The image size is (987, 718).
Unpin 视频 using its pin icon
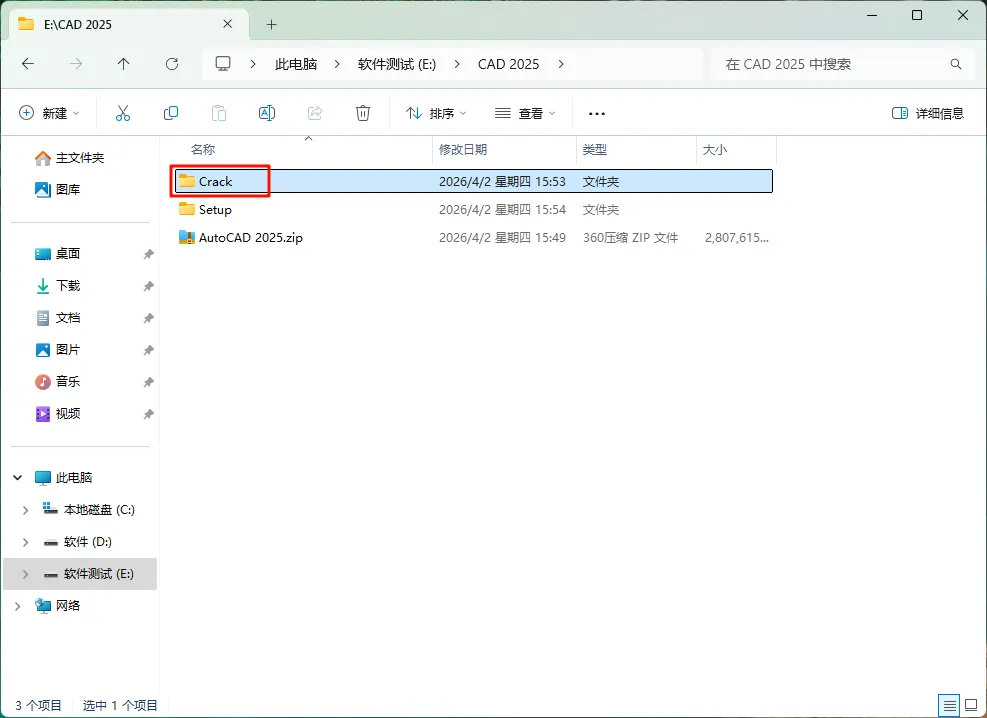[x=148, y=414]
